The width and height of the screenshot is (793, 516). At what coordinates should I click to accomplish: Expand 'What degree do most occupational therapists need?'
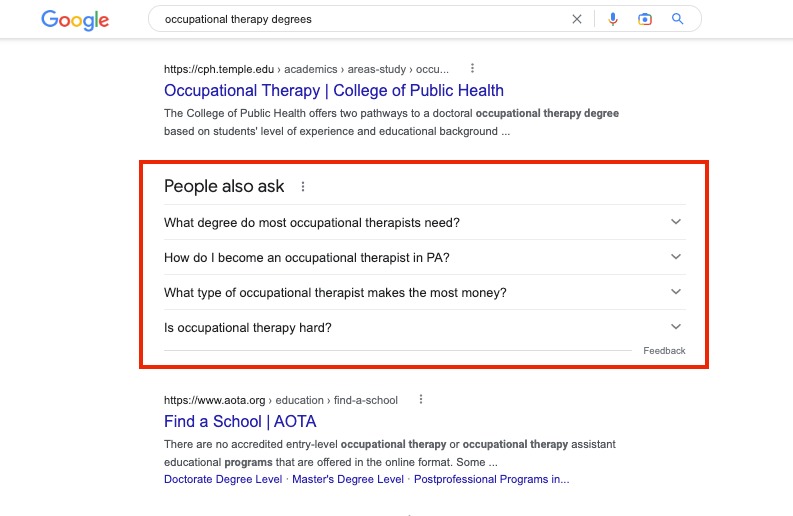tap(676, 222)
